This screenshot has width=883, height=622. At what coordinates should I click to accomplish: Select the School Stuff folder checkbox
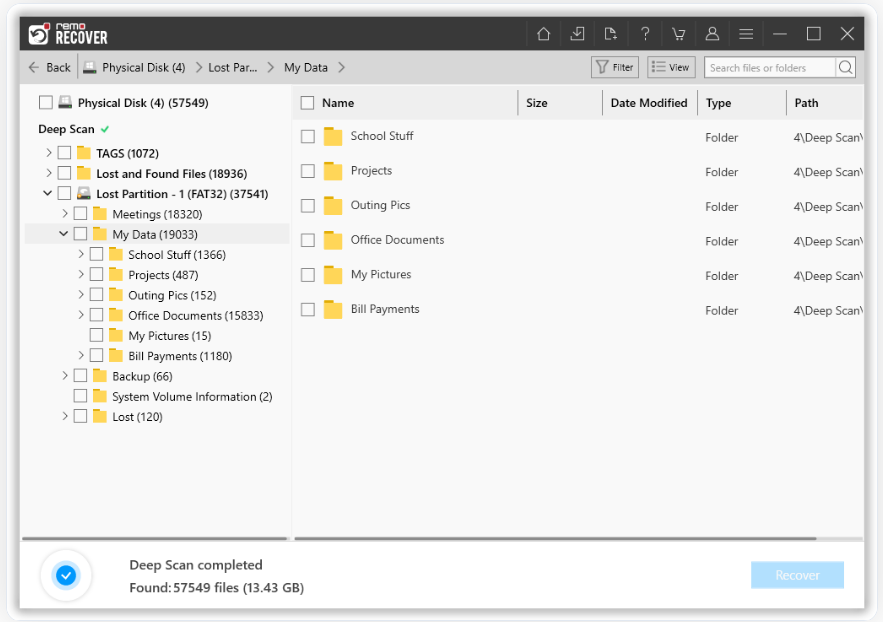pos(307,136)
